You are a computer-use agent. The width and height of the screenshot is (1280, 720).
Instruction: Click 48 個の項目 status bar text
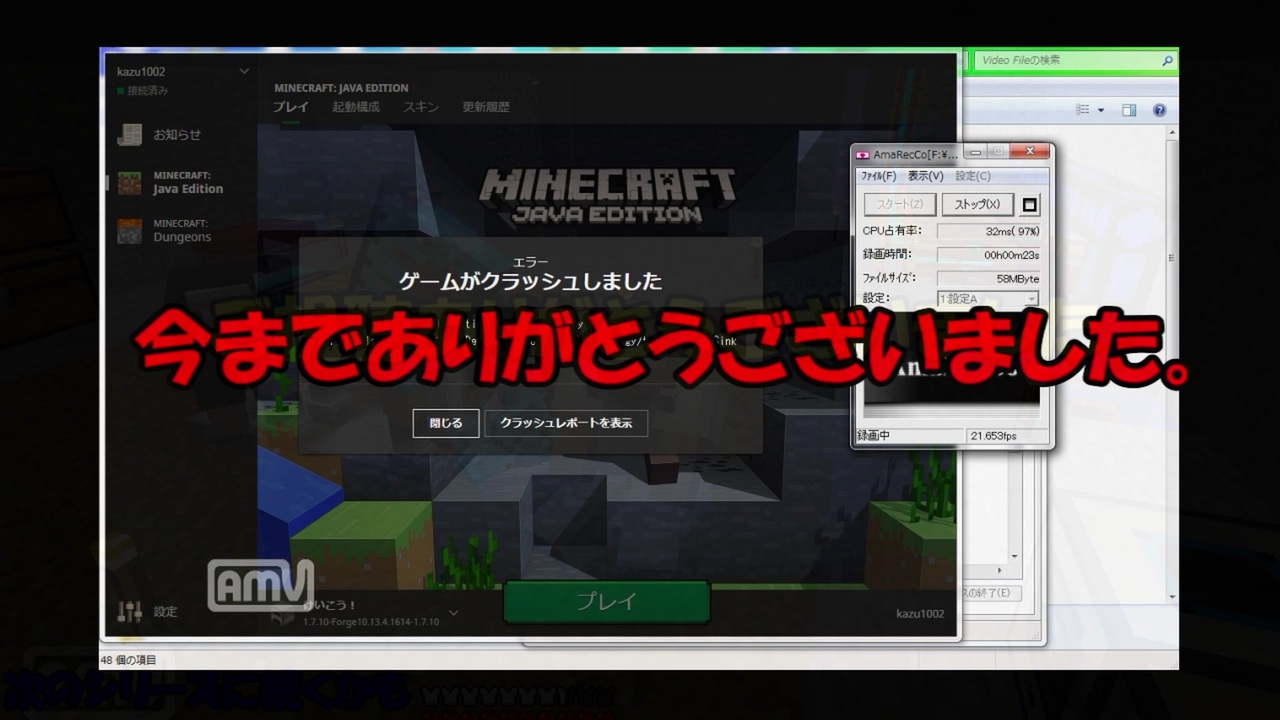128,660
